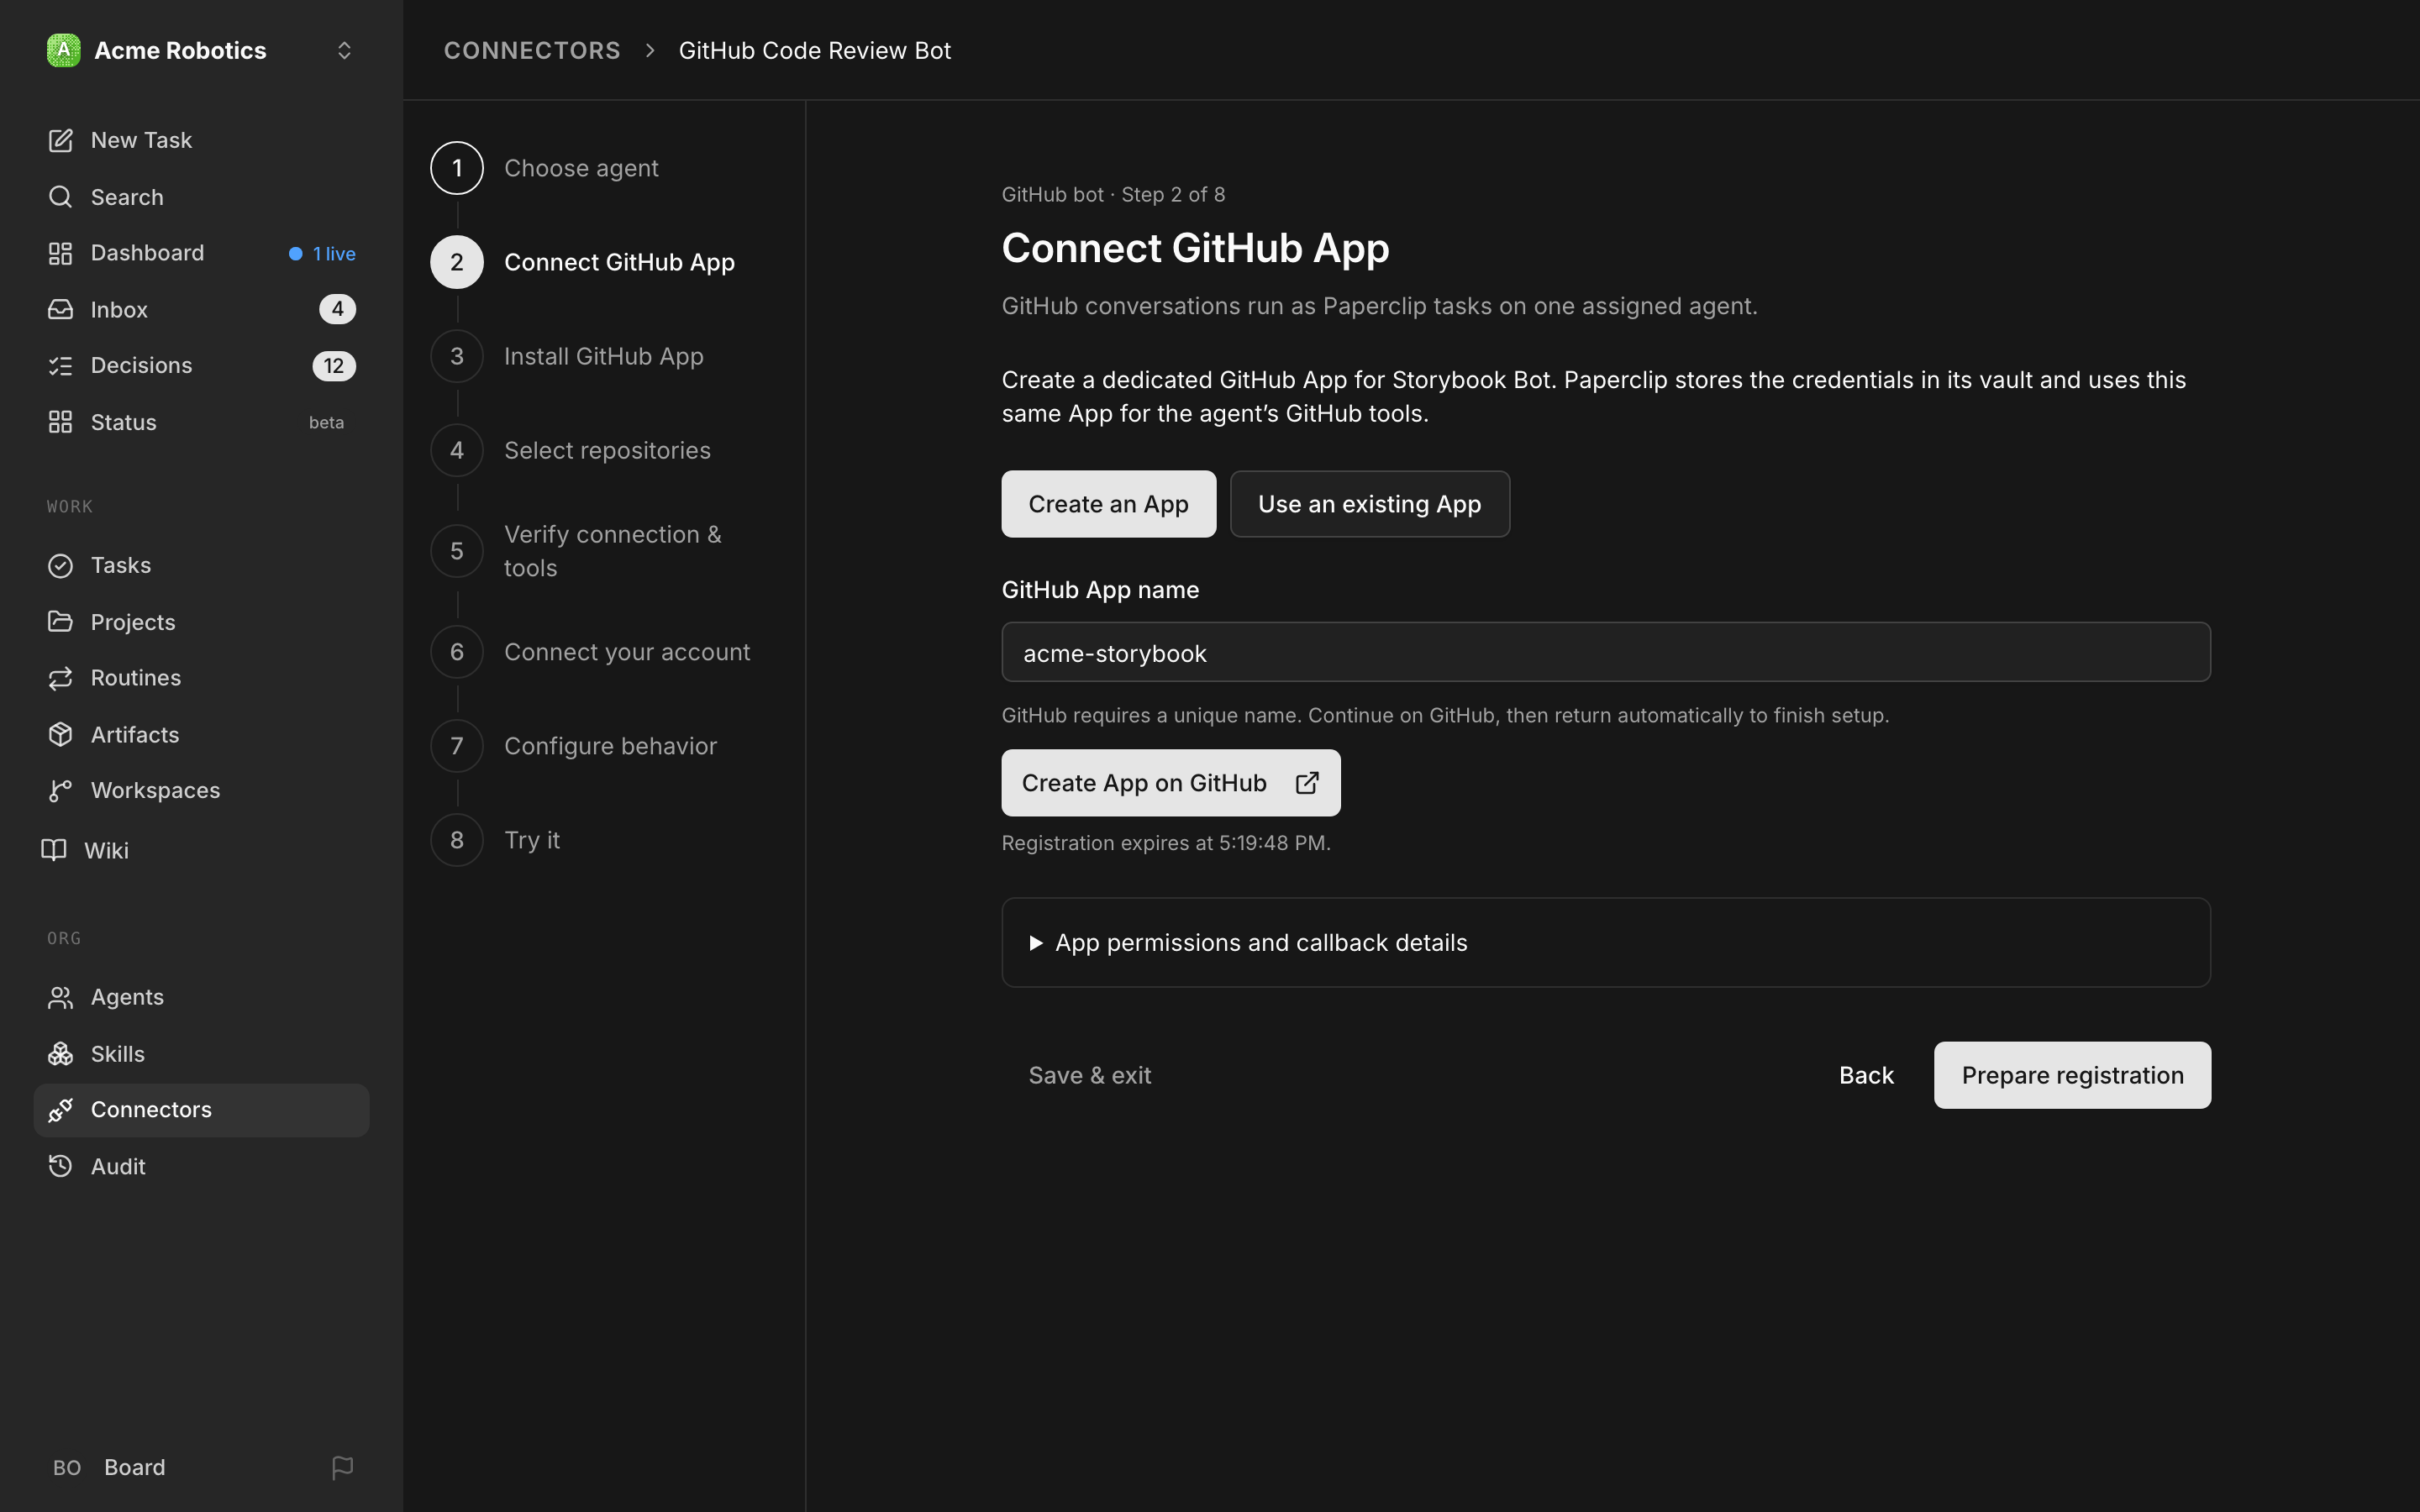Click the Status grid icon
This screenshot has width=2420, height=1512.
click(x=60, y=422)
